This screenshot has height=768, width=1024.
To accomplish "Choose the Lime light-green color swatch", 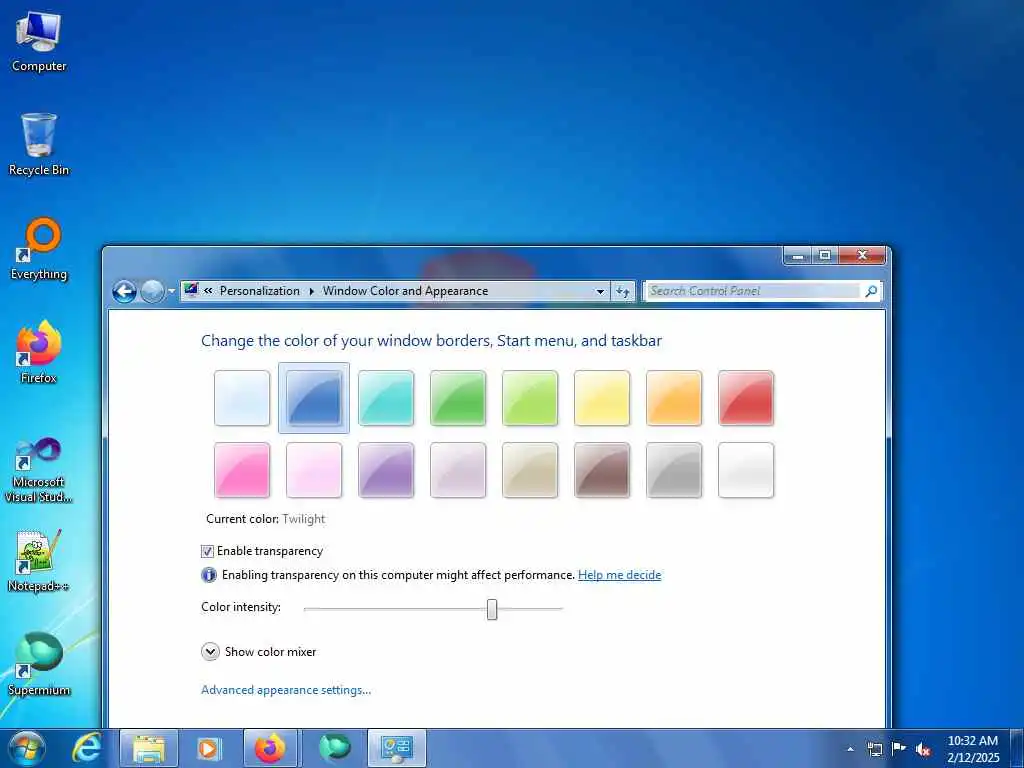I will (x=530, y=398).
